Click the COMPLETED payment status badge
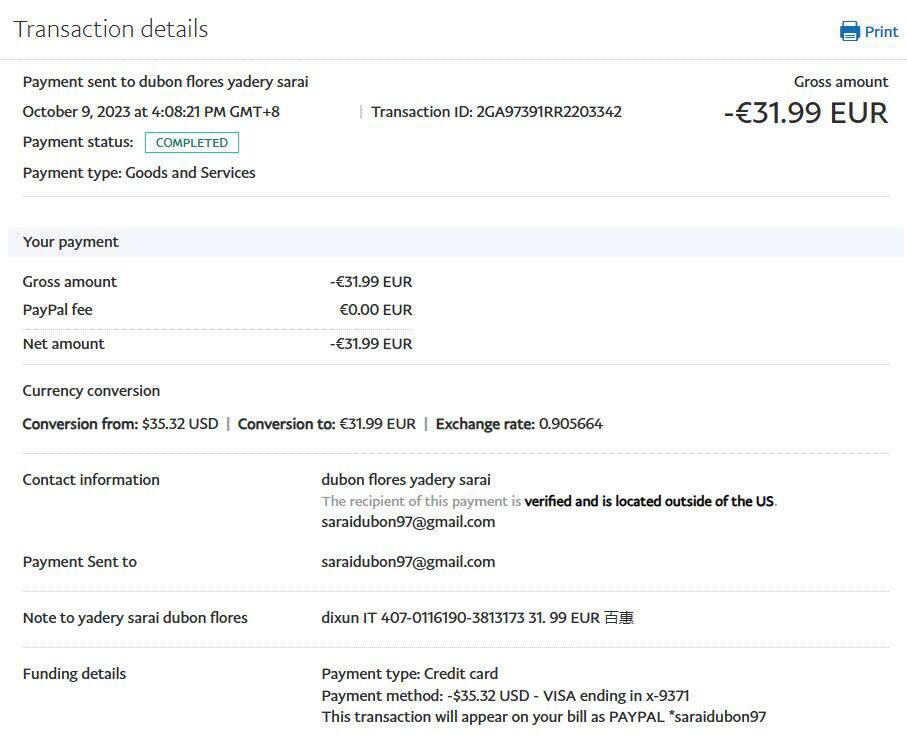907x738 pixels. 192,143
